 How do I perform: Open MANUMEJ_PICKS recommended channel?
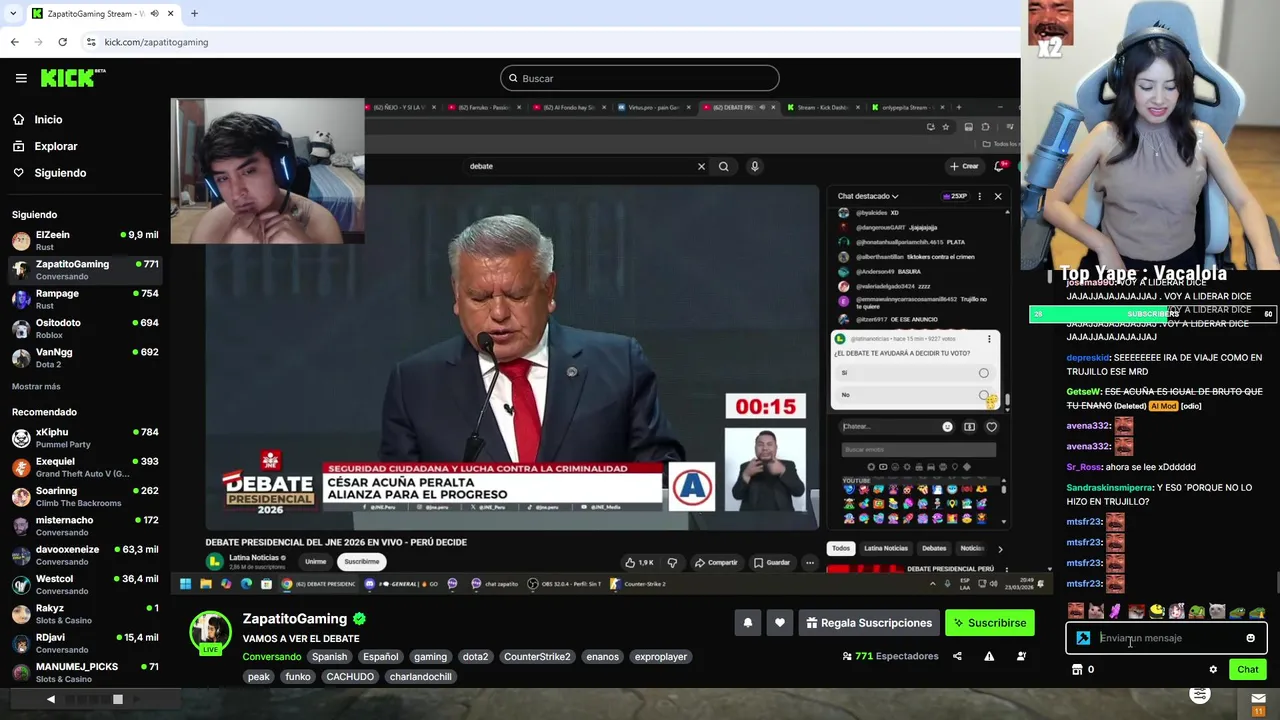coord(85,672)
